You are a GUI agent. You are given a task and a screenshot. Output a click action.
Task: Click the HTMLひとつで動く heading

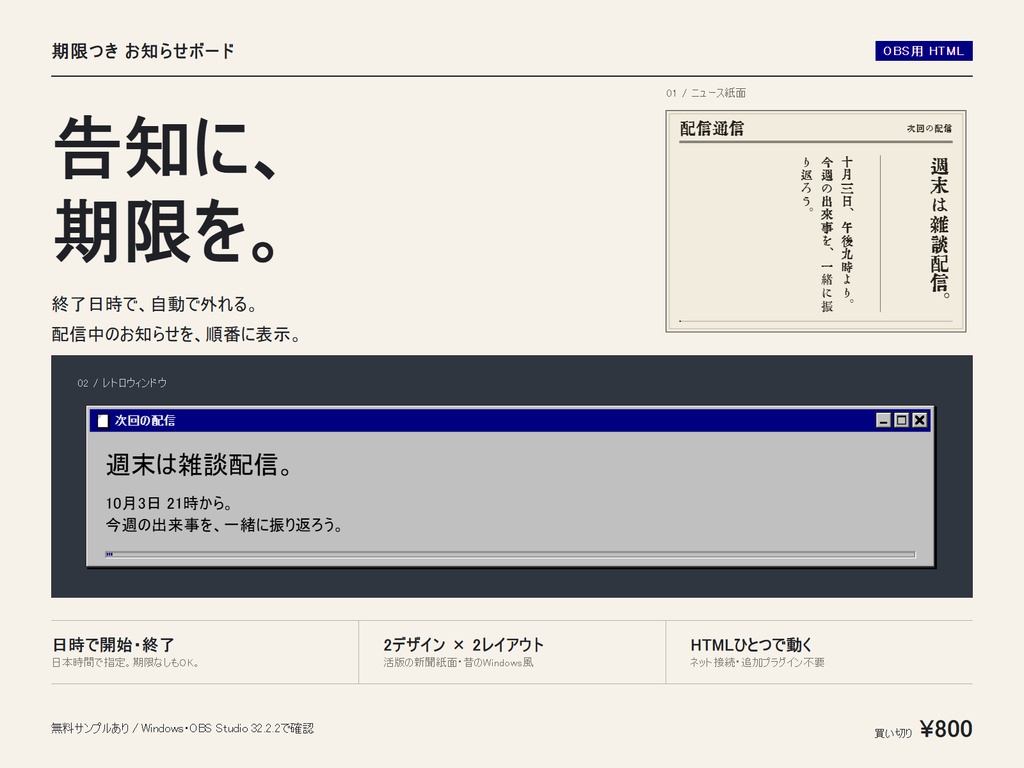click(751, 645)
